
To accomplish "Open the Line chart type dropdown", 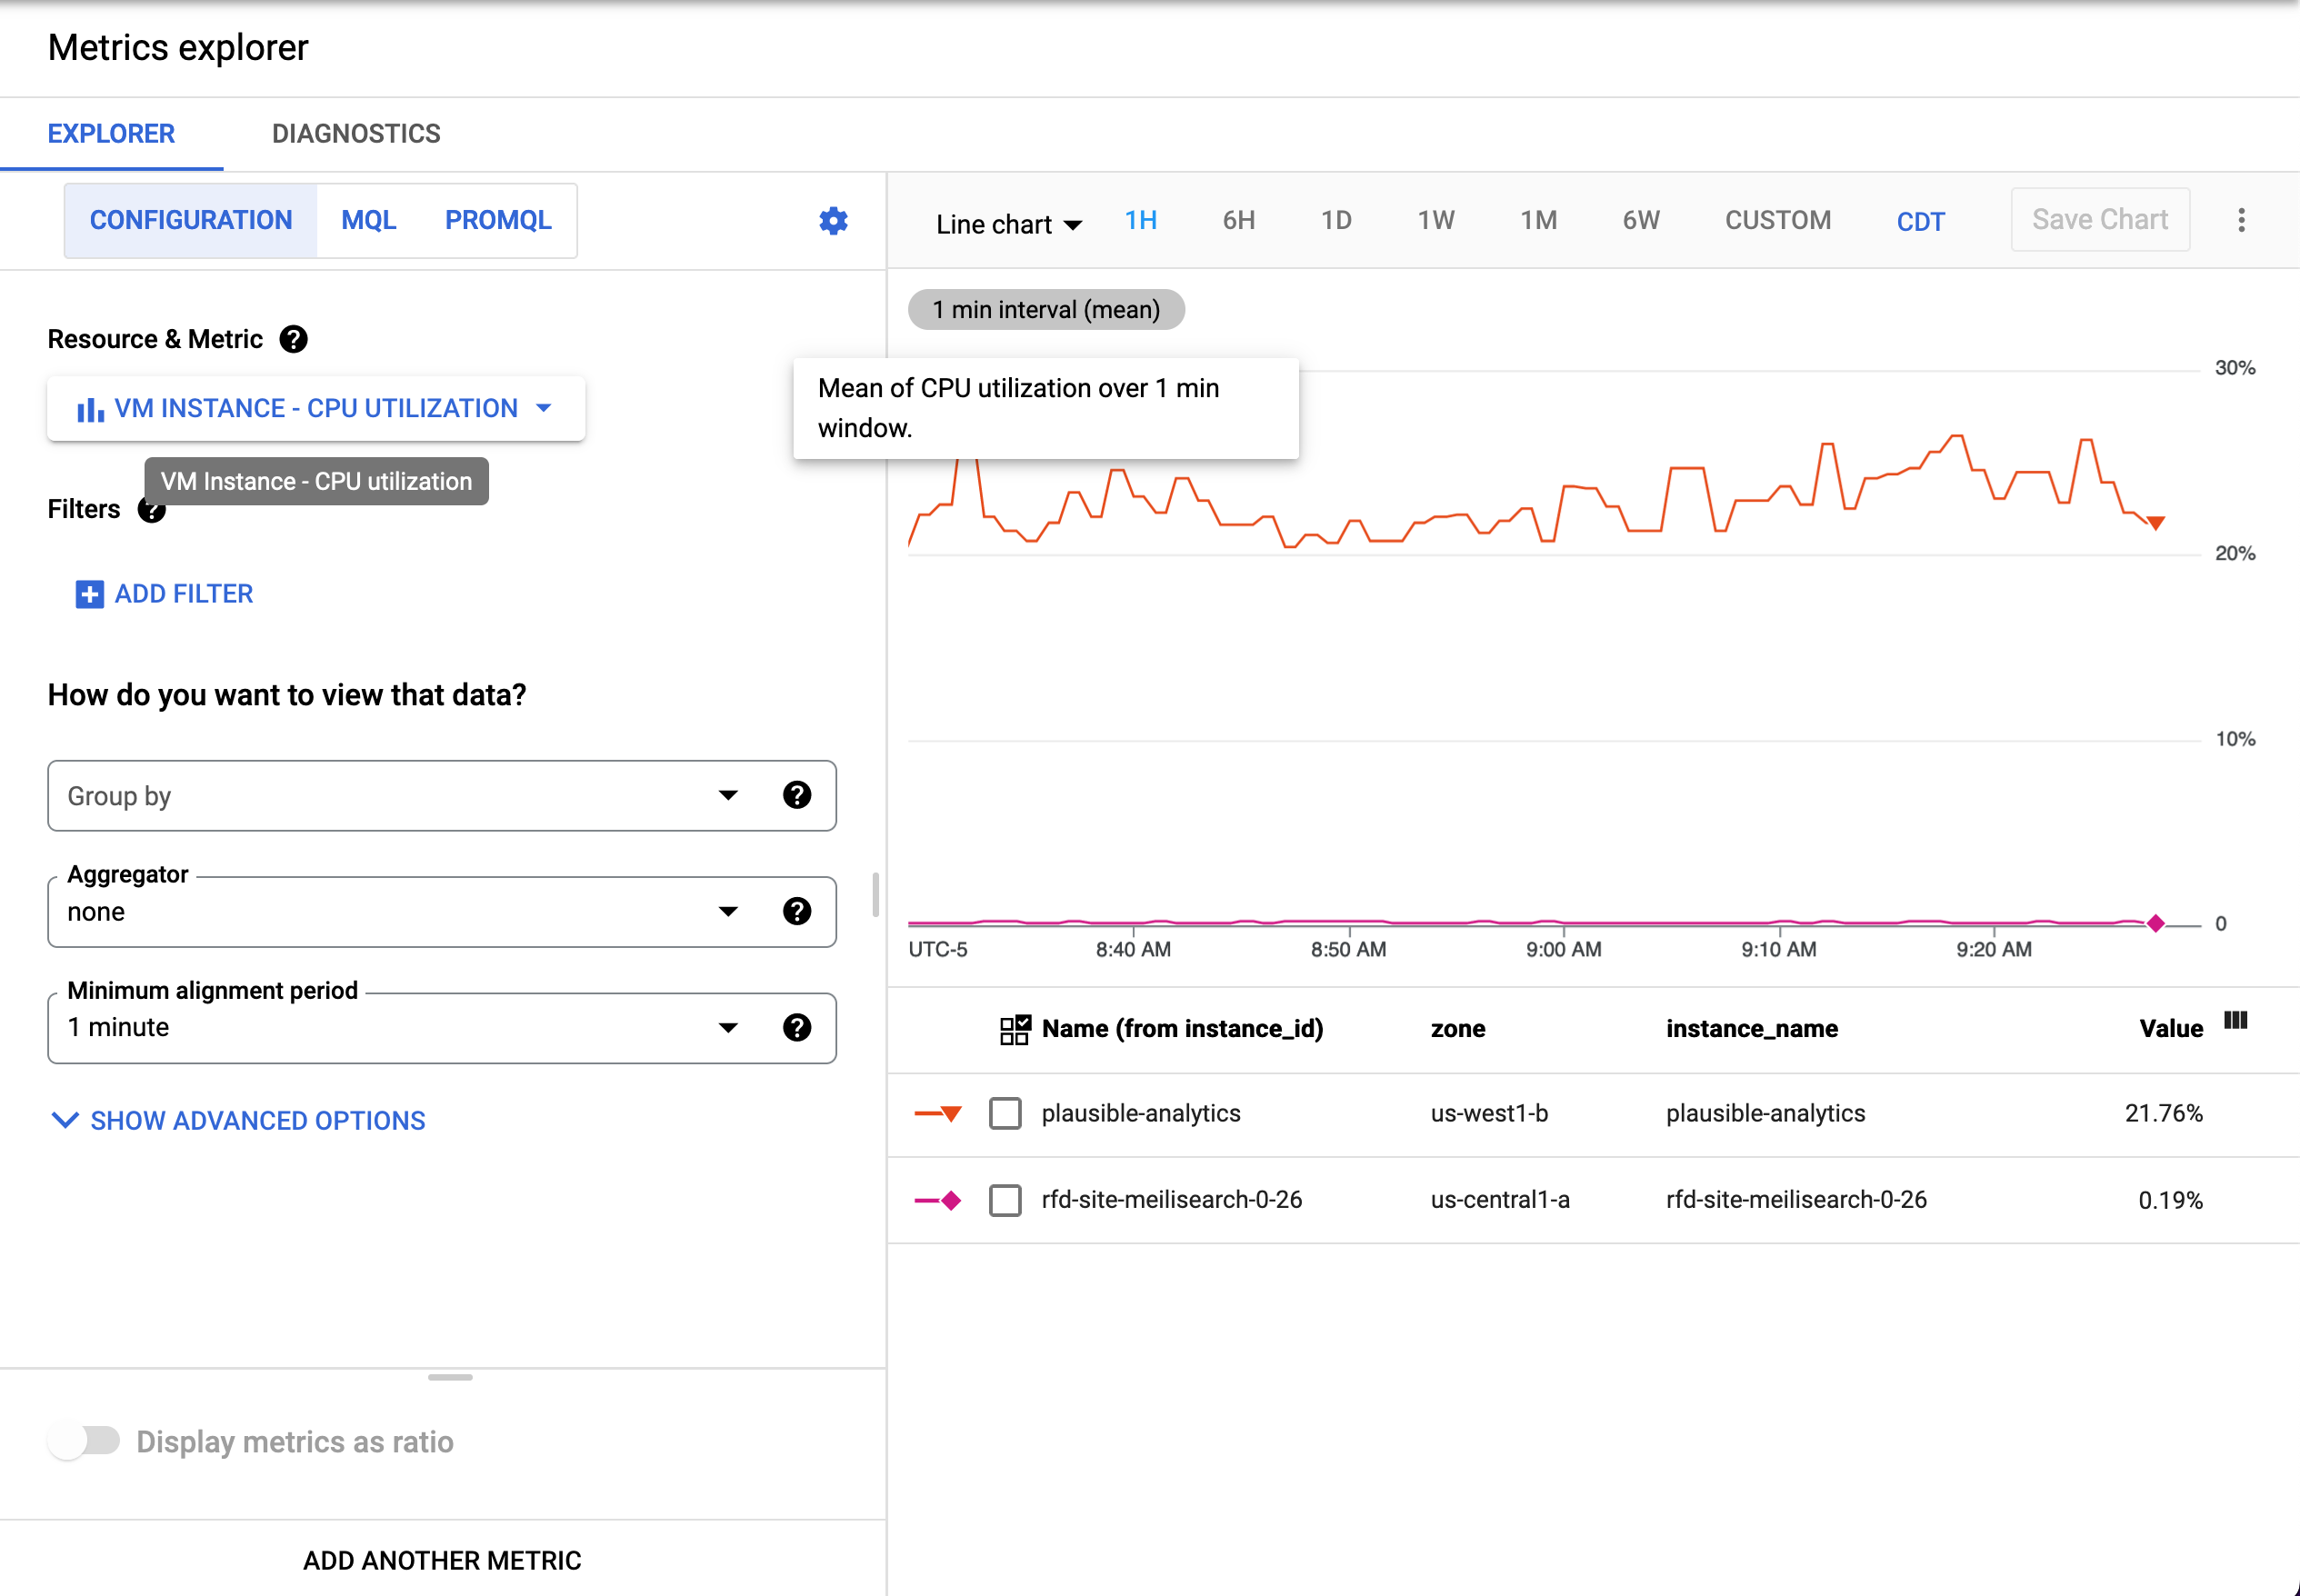I will click(1008, 224).
